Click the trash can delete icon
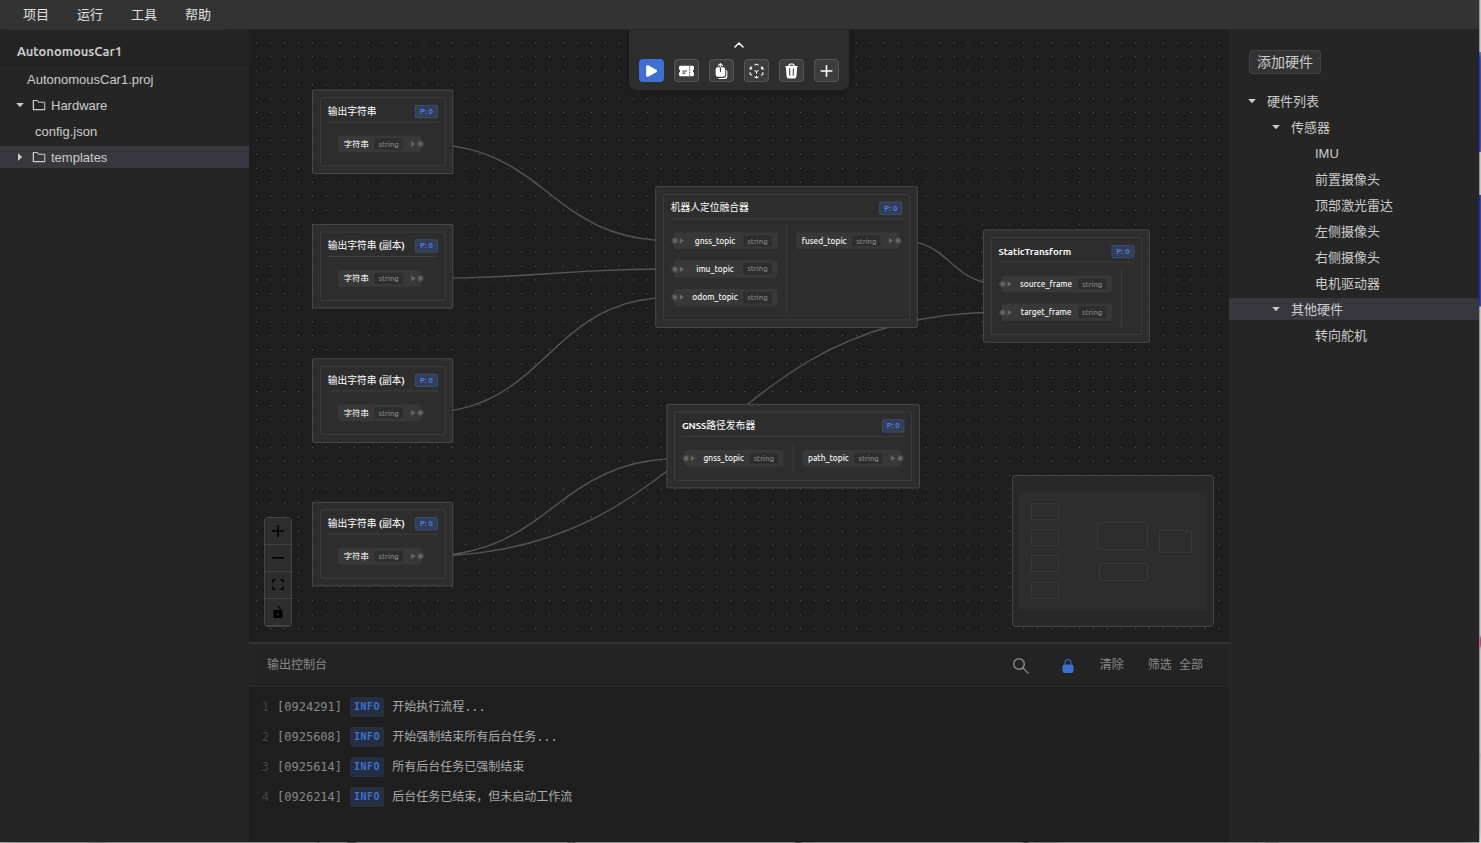The image size is (1481, 843). point(791,71)
